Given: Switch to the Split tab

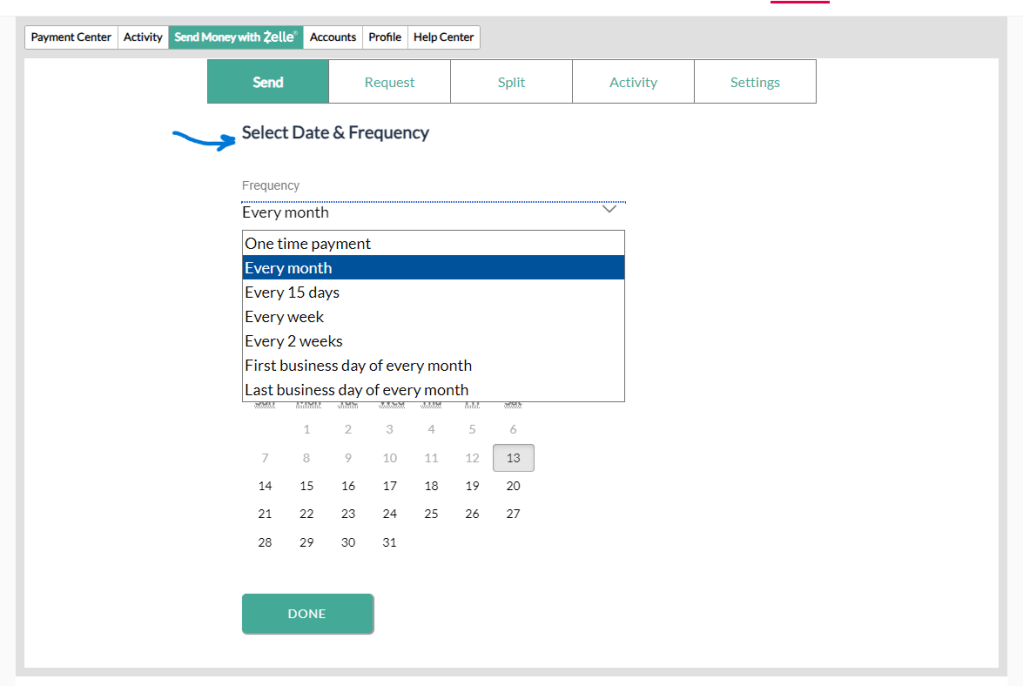Looking at the screenshot, I should tap(511, 82).
